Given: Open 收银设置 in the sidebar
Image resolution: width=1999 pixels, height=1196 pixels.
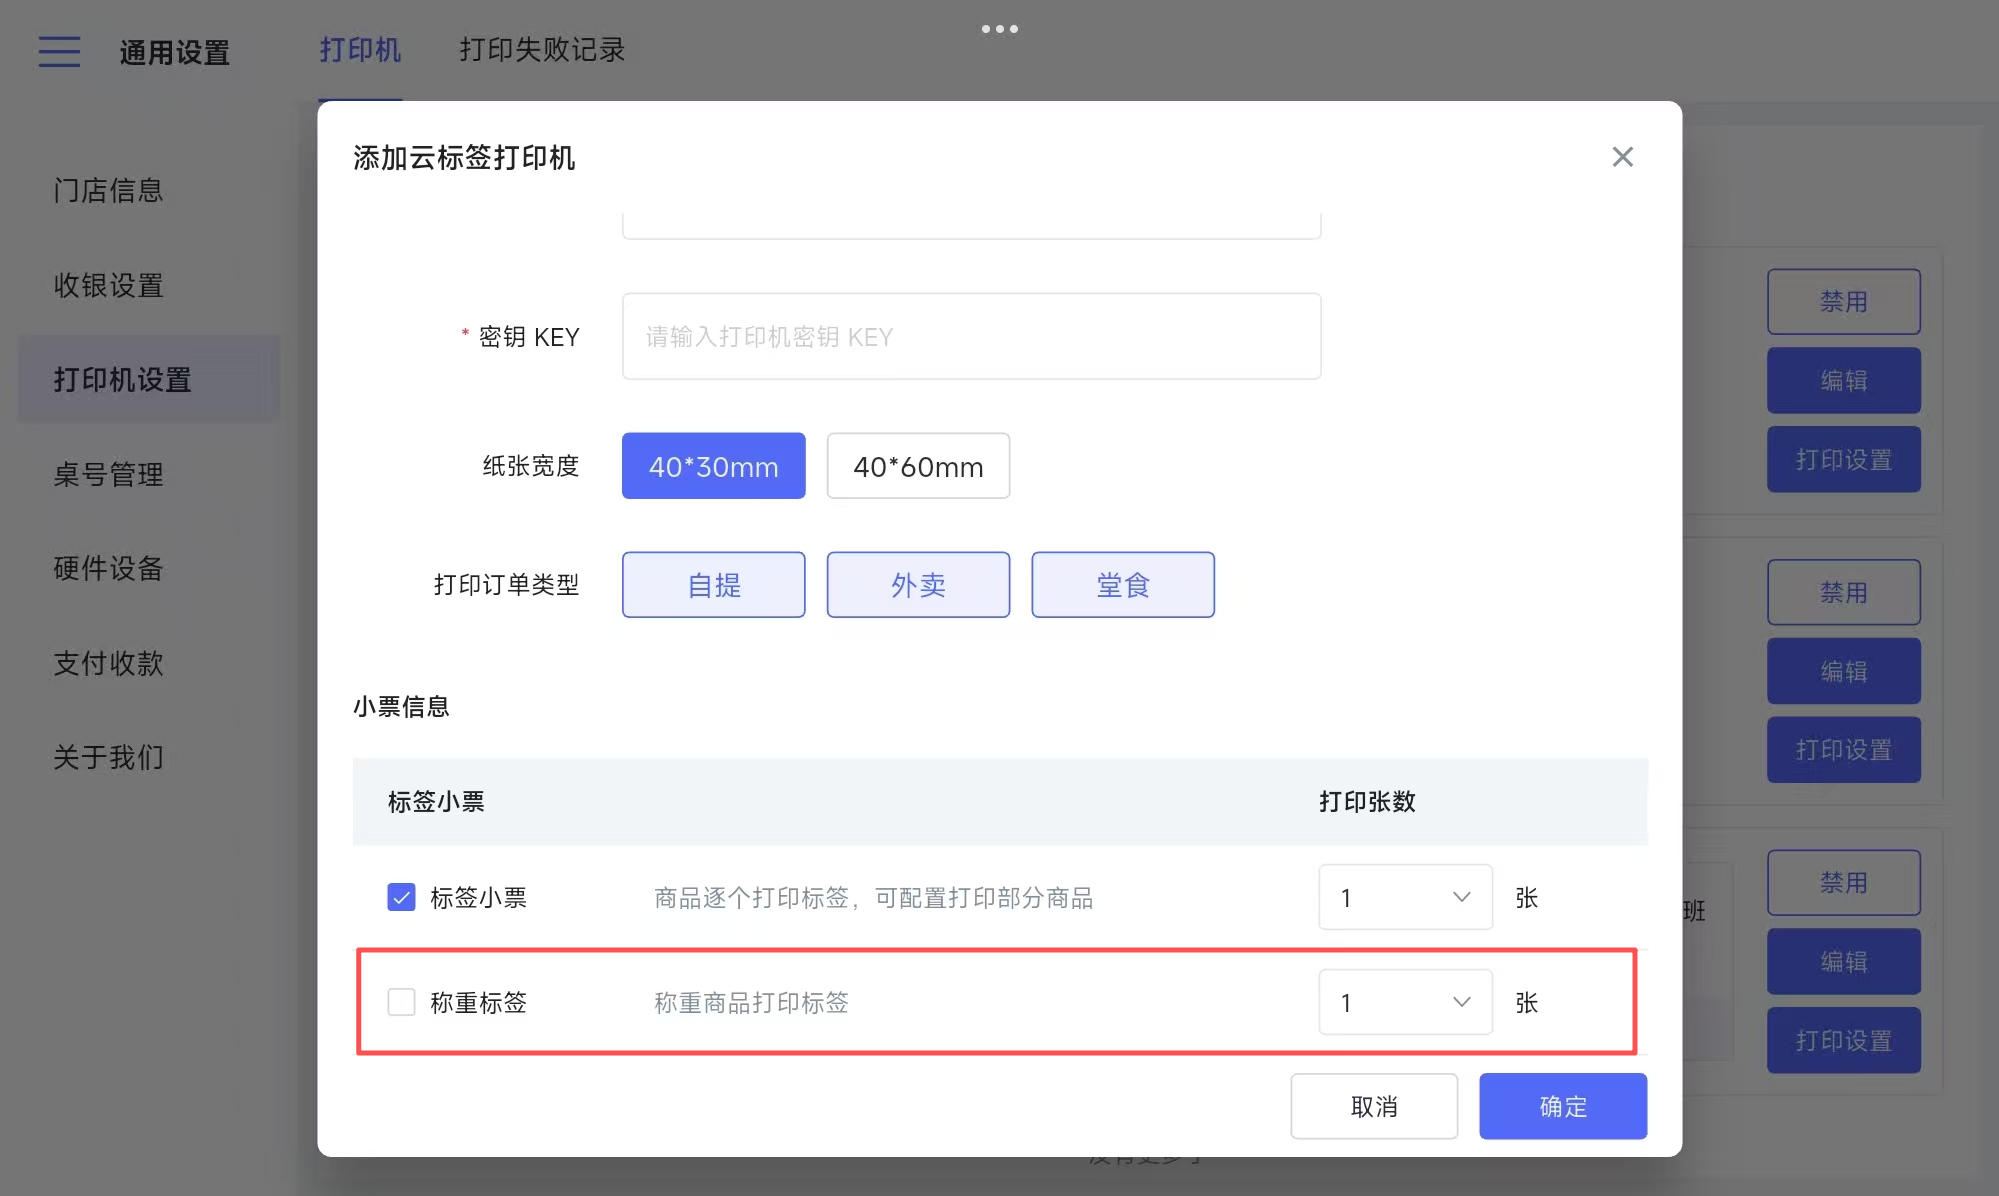Looking at the screenshot, I should (108, 285).
